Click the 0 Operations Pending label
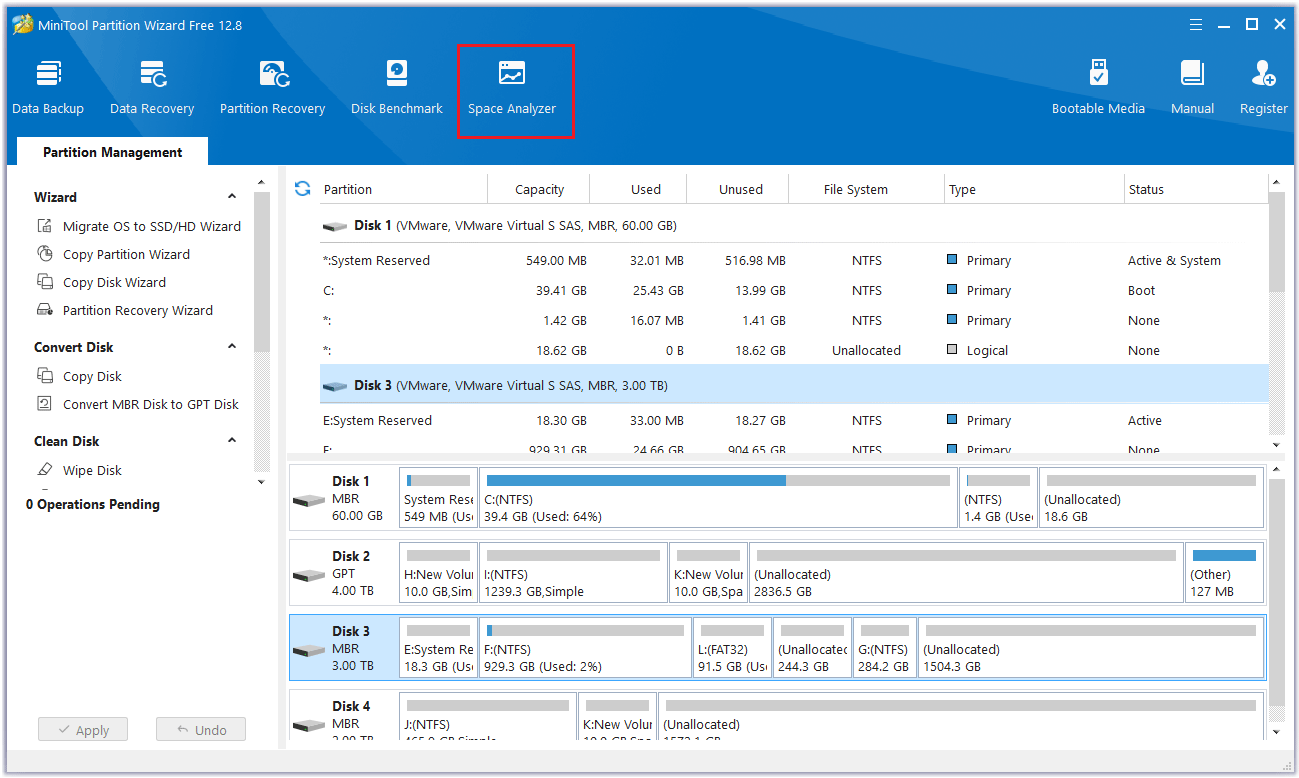Screen dimensions: 1299x778 pos(93,504)
